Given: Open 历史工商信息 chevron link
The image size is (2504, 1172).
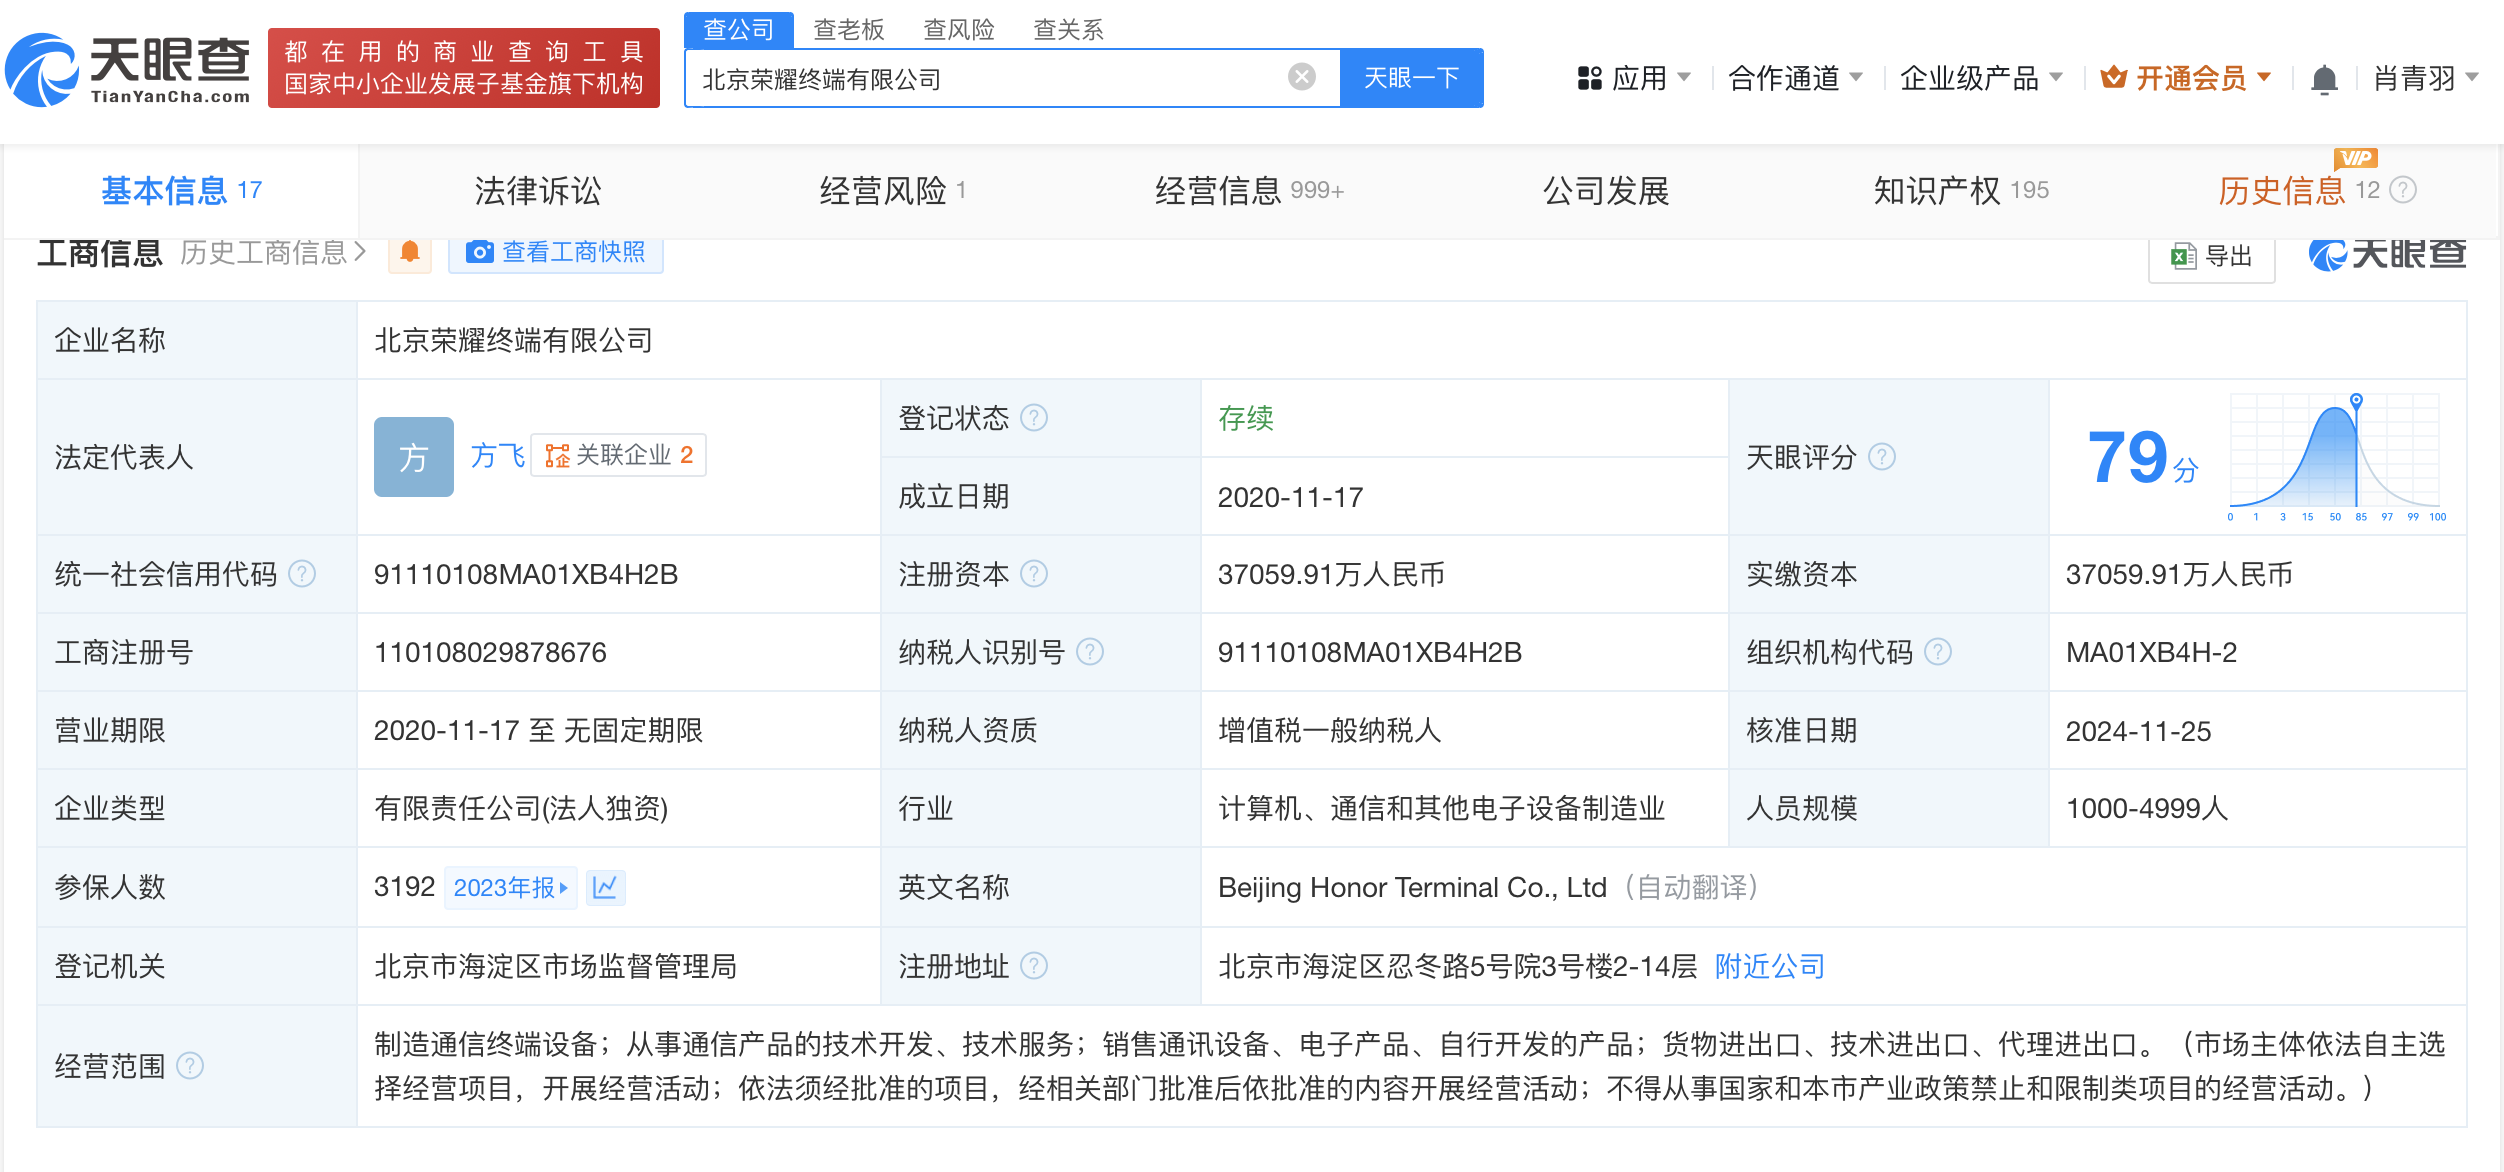Looking at the screenshot, I should (x=273, y=252).
